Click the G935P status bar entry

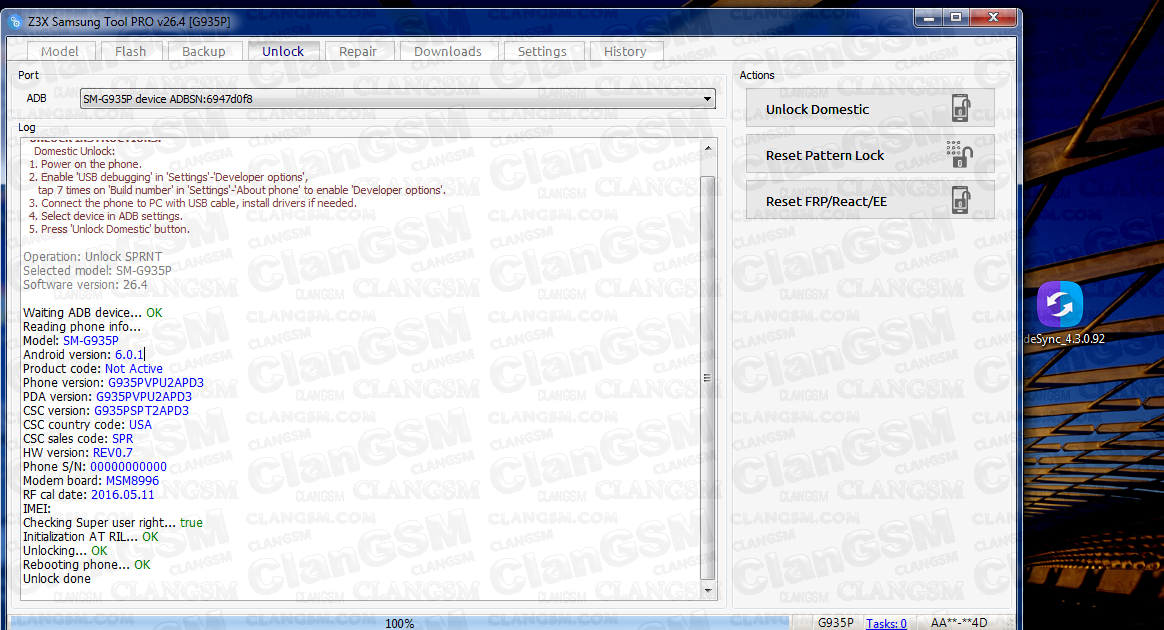[835, 623]
